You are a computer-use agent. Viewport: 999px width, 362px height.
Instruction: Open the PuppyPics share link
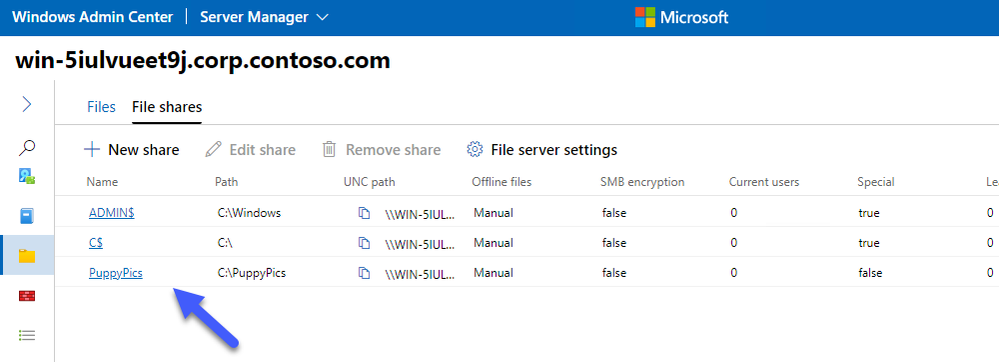coord(116,273)
